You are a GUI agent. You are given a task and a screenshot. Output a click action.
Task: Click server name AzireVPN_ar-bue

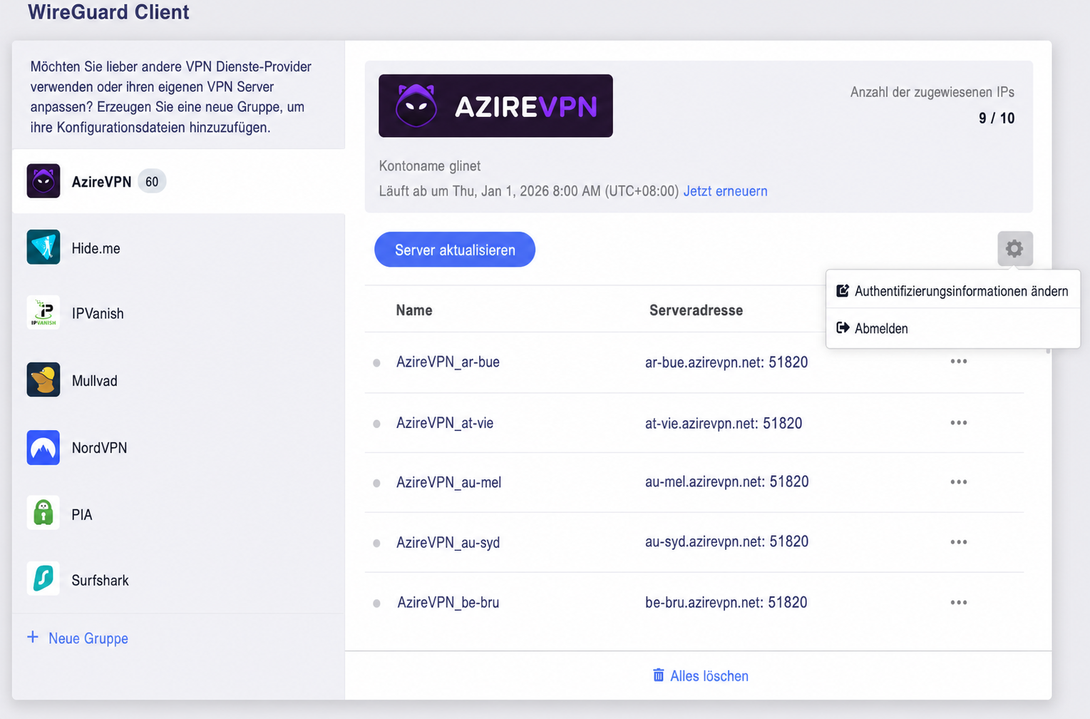point(448,362)
